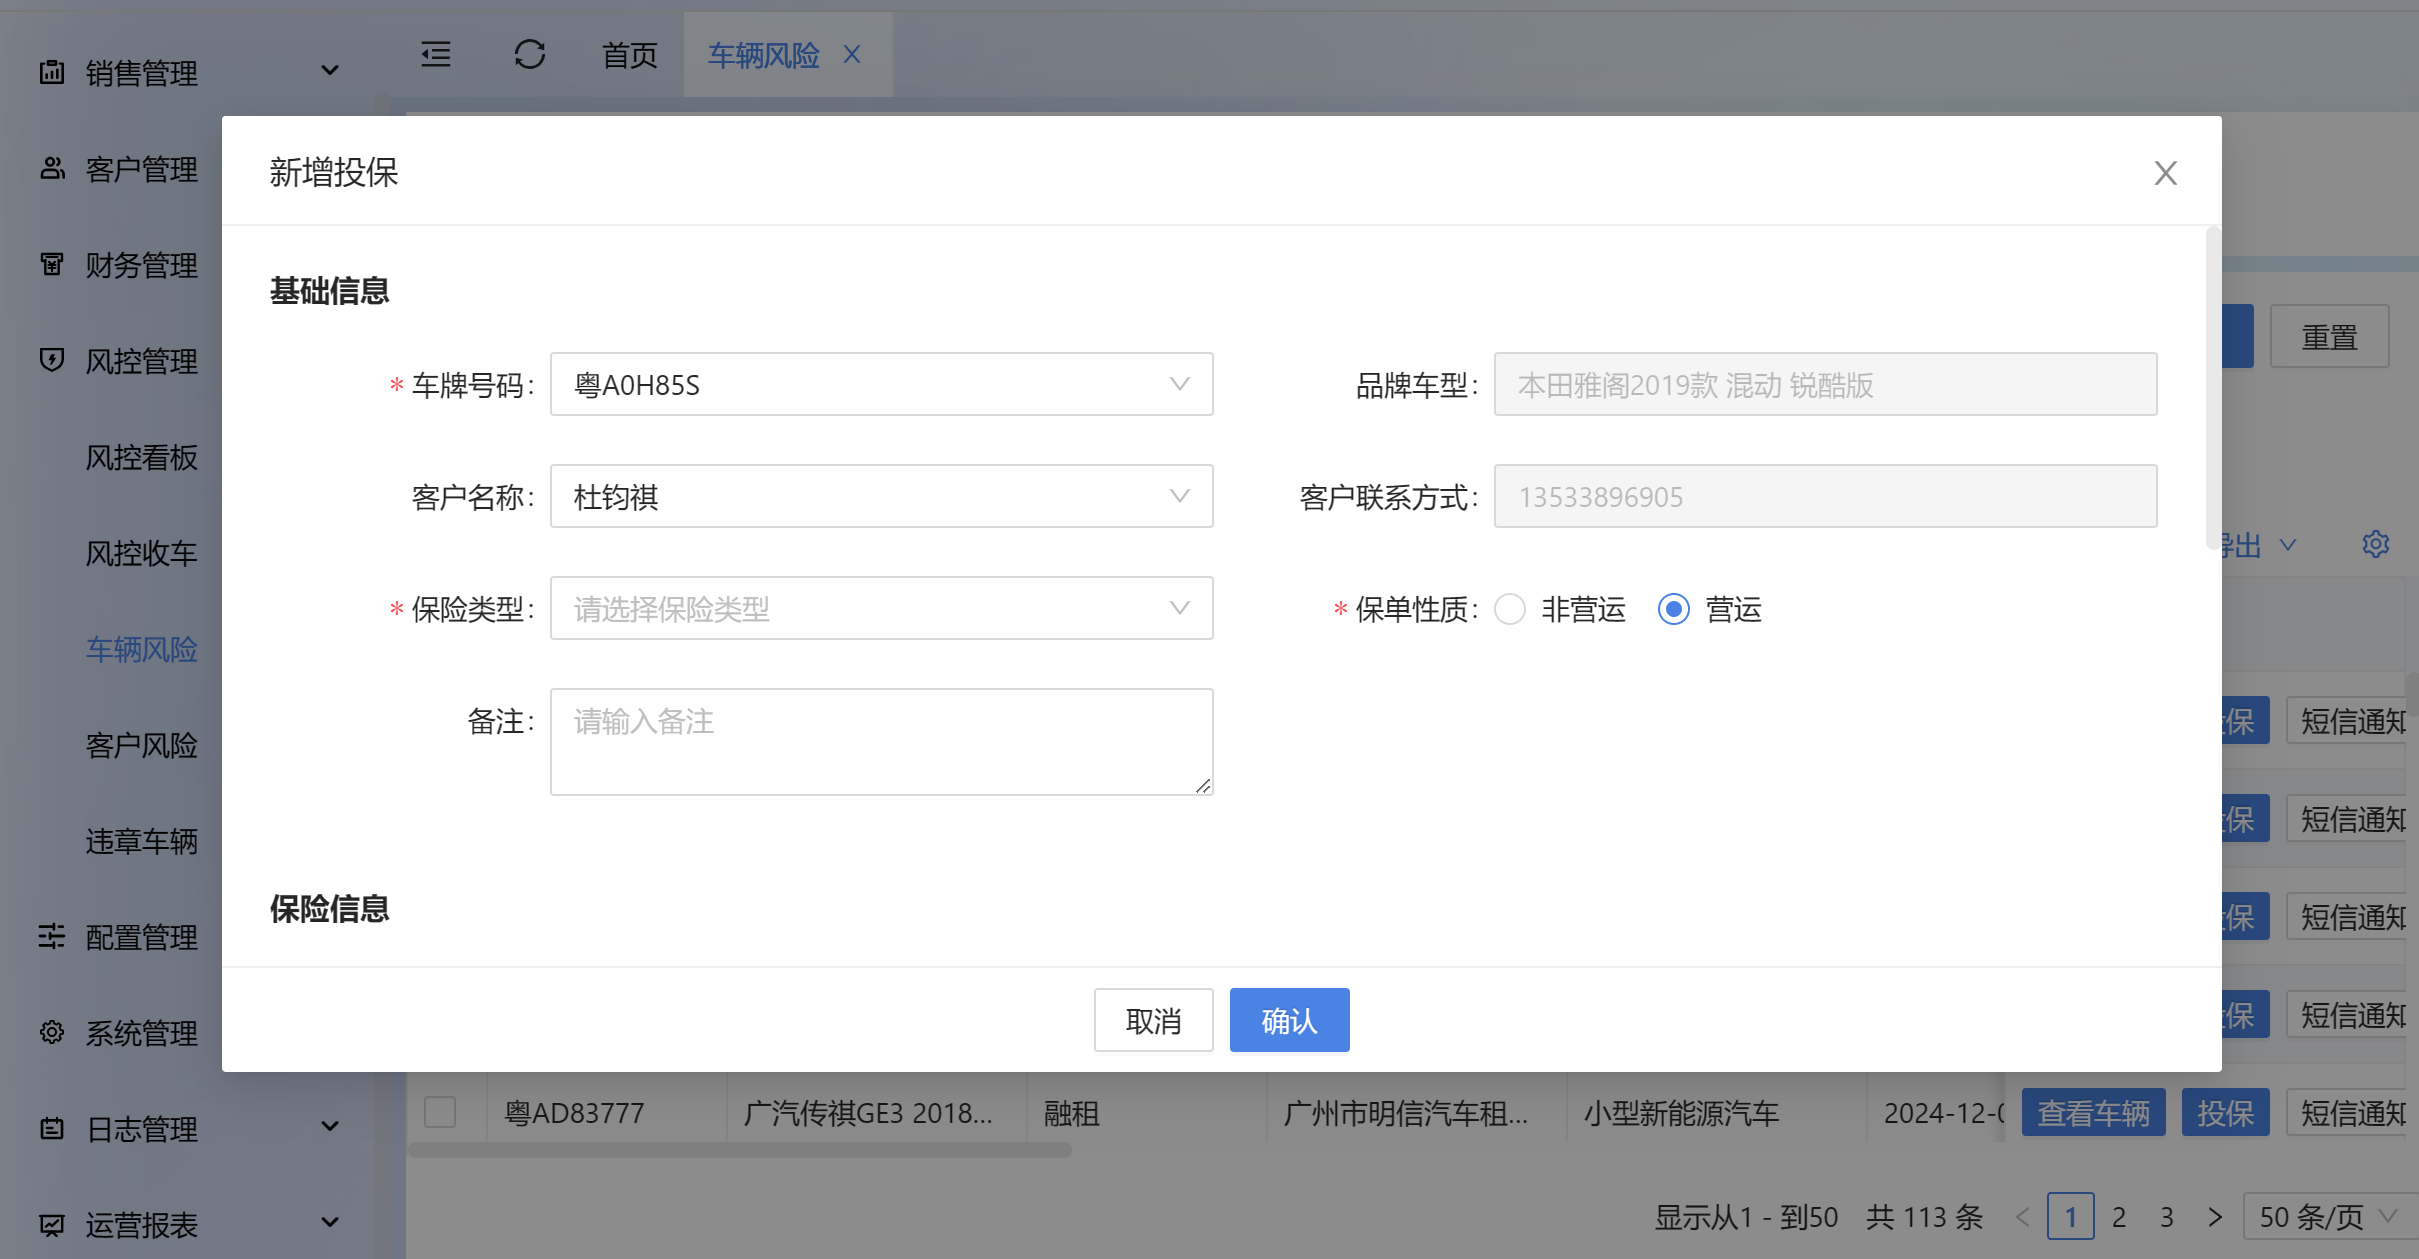This screenshot has height=1259, width=2419.
Task: Select the 非营运 radio option
Action: [1510, 609]
